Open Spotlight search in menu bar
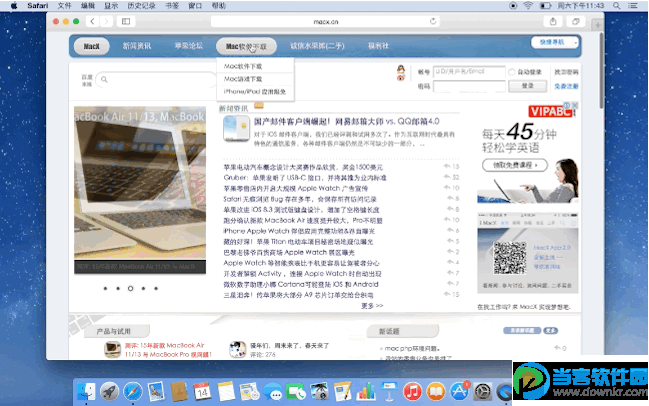 coord(617,6)
